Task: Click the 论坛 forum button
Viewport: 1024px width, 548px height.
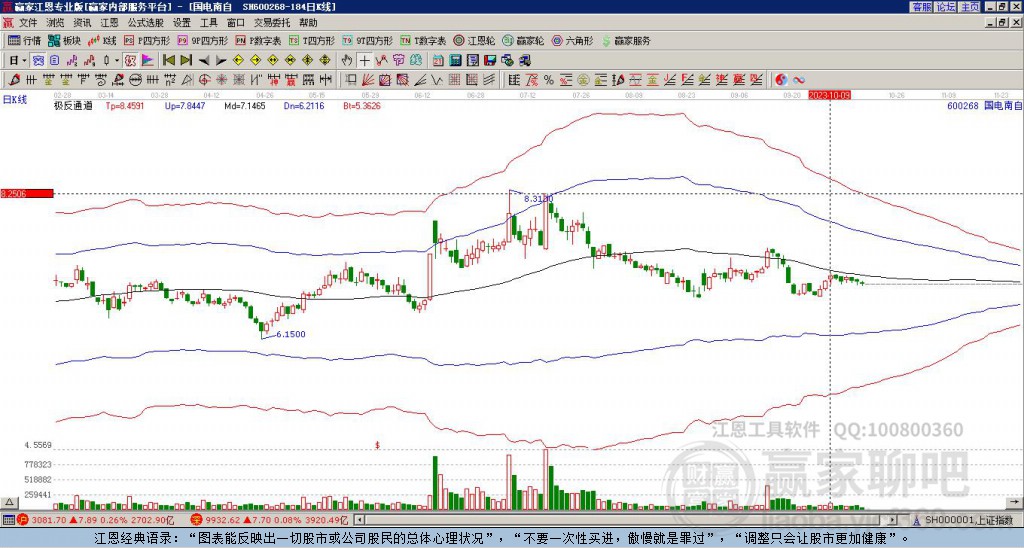Action: point(945,7)
